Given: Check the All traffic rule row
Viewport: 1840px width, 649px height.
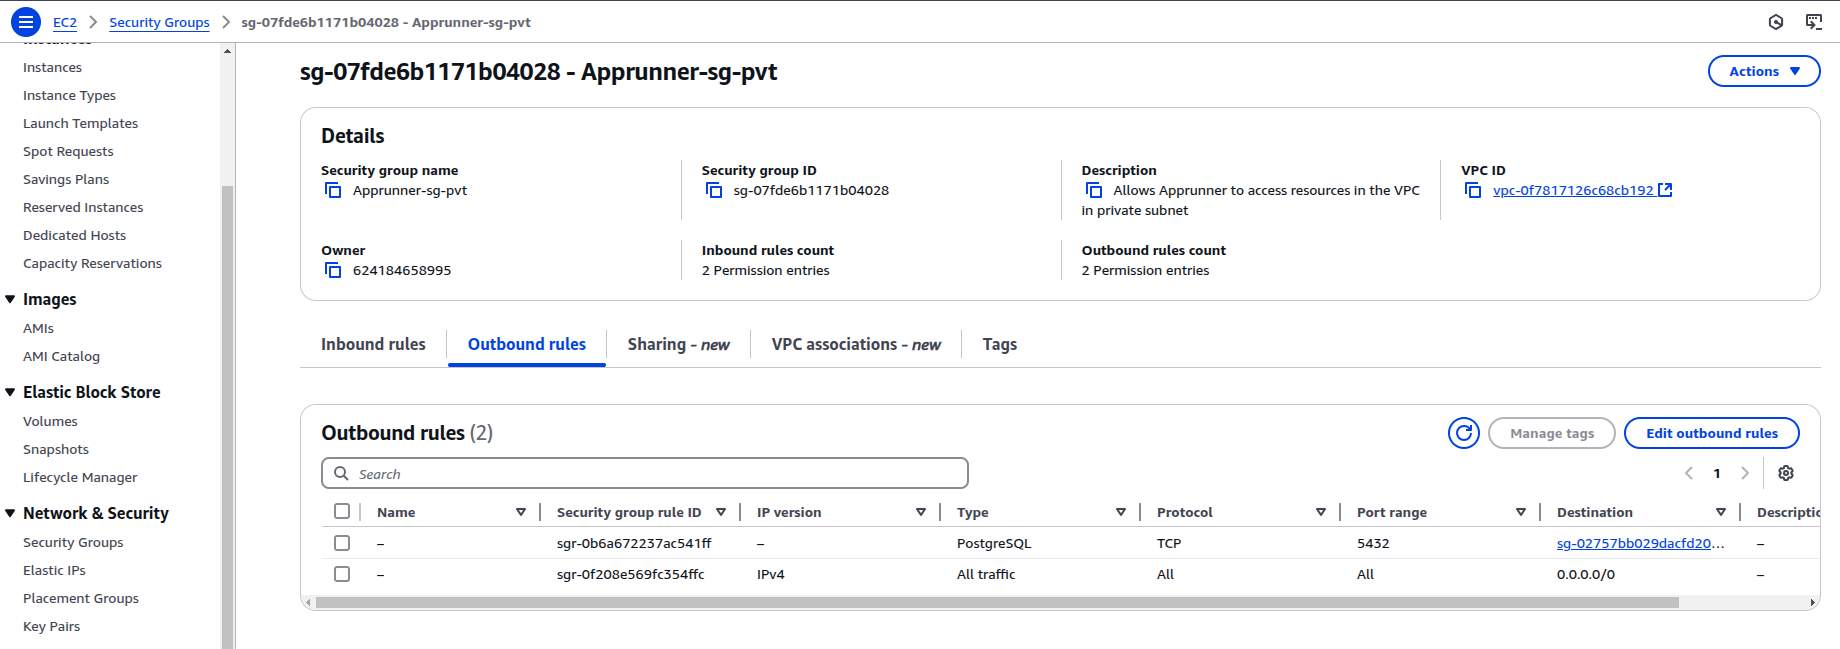Looking at the screenshot, I should tap(342, 574).
